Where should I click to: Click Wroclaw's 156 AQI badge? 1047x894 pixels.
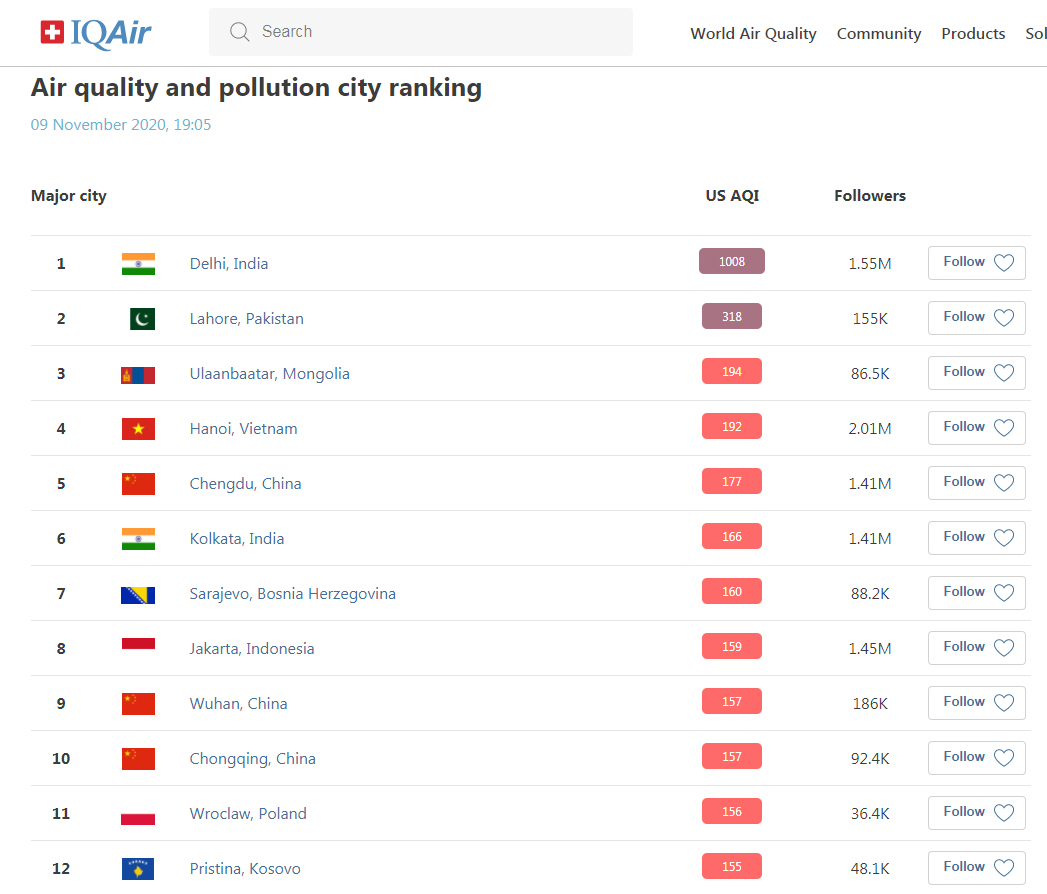(732, 811)
